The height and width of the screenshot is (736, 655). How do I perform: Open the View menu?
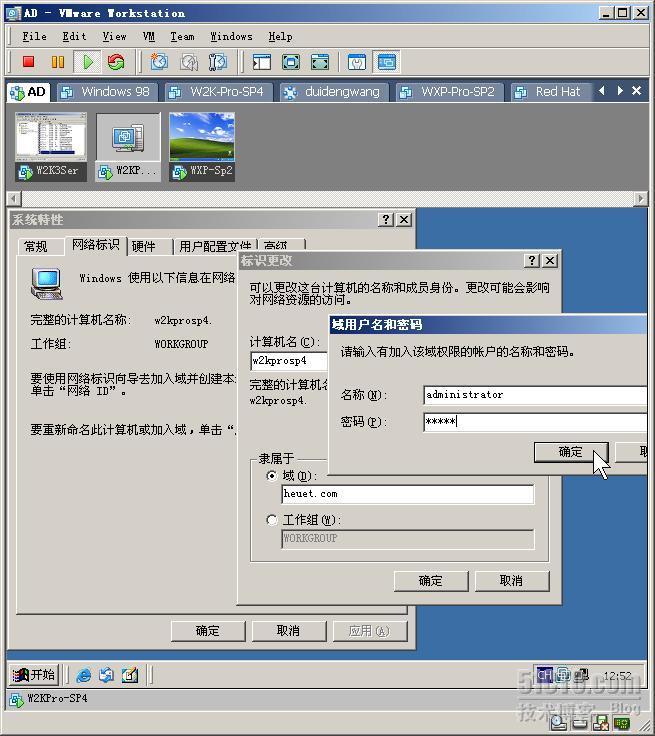pyautogui.click(x=114, y=36)
